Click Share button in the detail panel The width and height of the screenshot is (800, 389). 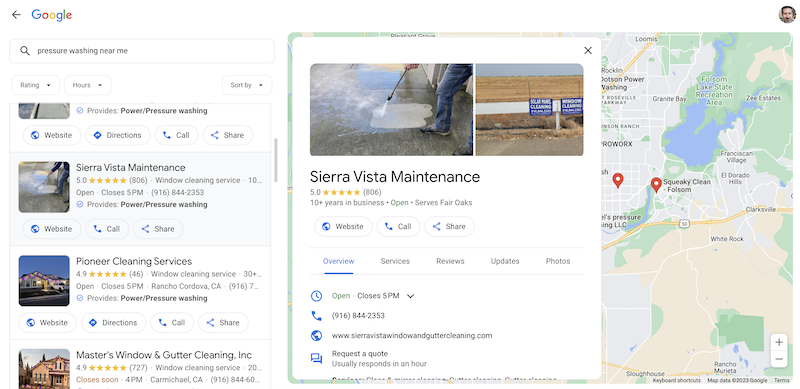(x=449, y=227)
